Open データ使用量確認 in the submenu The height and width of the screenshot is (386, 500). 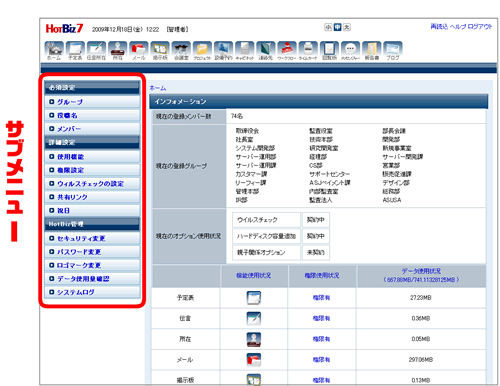click(x=92, y=279)
